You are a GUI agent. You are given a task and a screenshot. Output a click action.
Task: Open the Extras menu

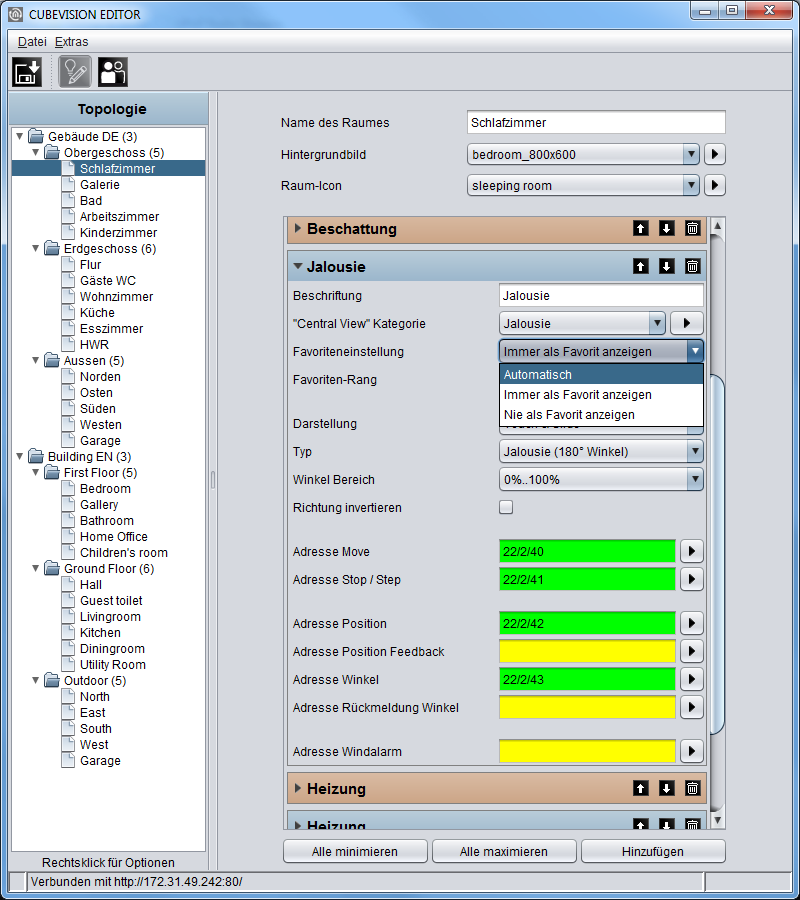[72, 41]
